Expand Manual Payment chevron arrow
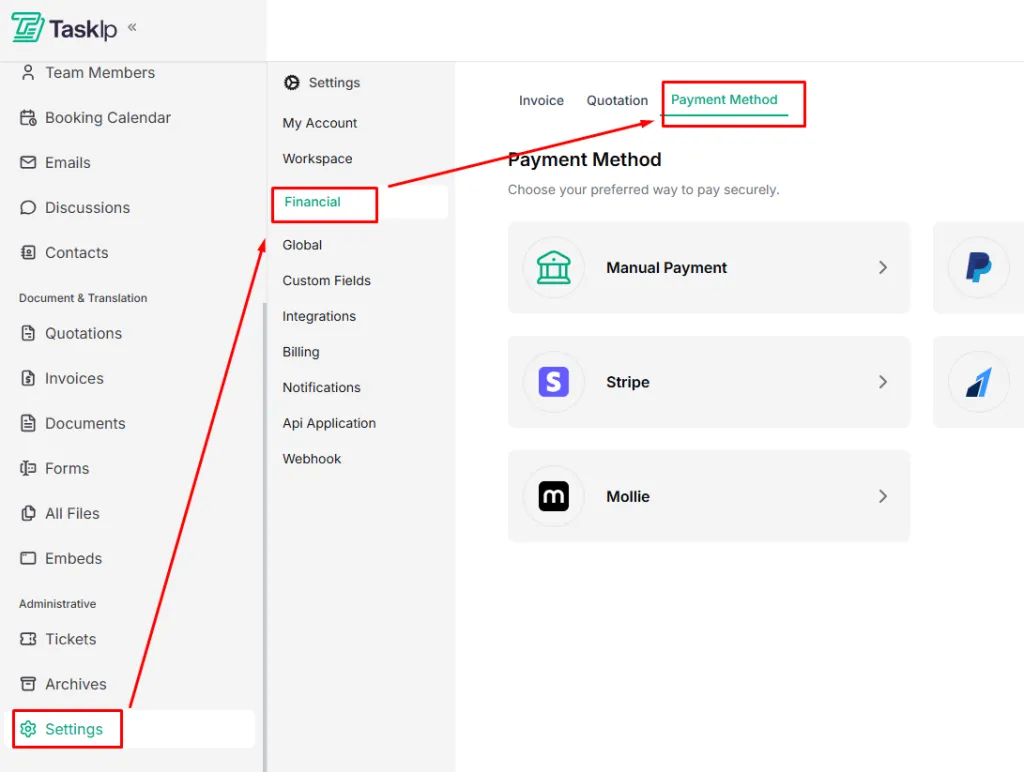This screenshot has height=772, width=1024. pyautogui.click(x=882, y=268)
